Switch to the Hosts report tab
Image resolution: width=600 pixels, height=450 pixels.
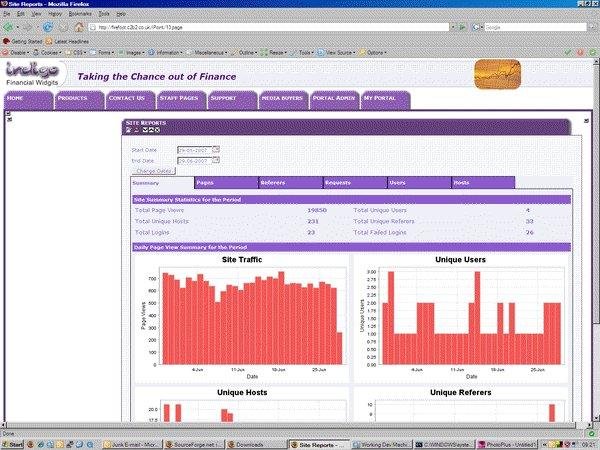pyautogui.click(x=483, y=183)
